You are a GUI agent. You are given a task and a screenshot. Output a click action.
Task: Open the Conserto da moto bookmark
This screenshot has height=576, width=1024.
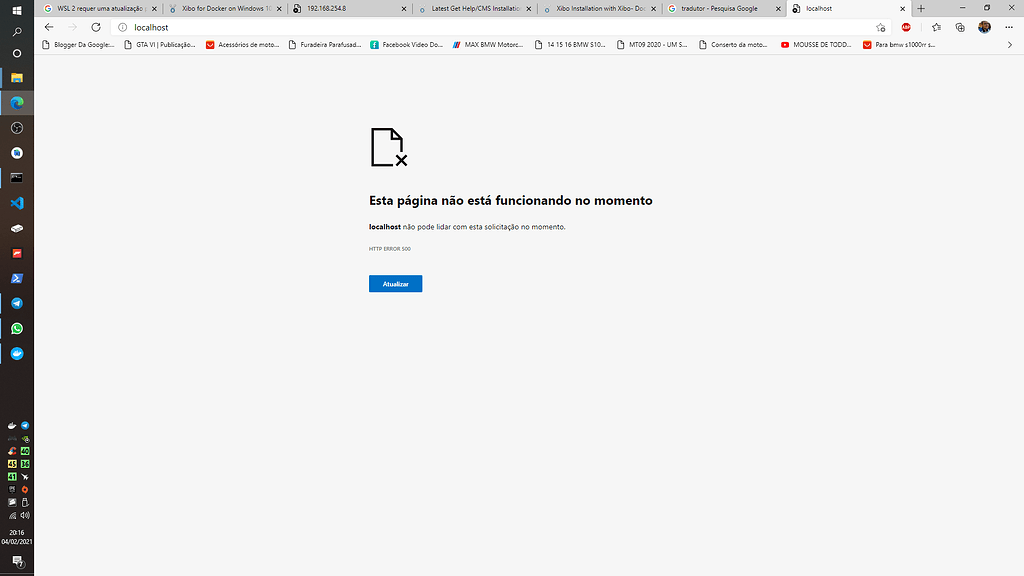[x=733, y=45]
